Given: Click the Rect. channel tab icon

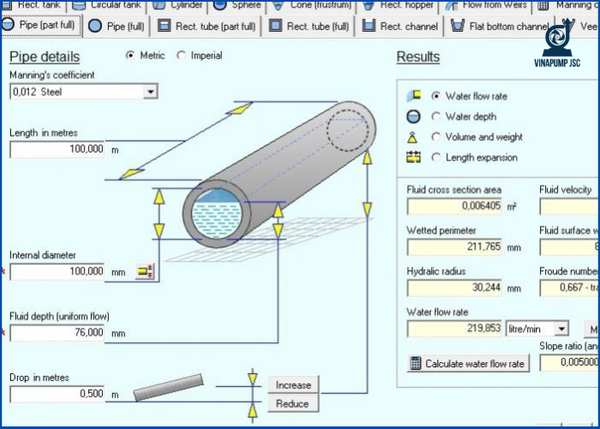Looking at the screenshot, I should coord(368,26).
